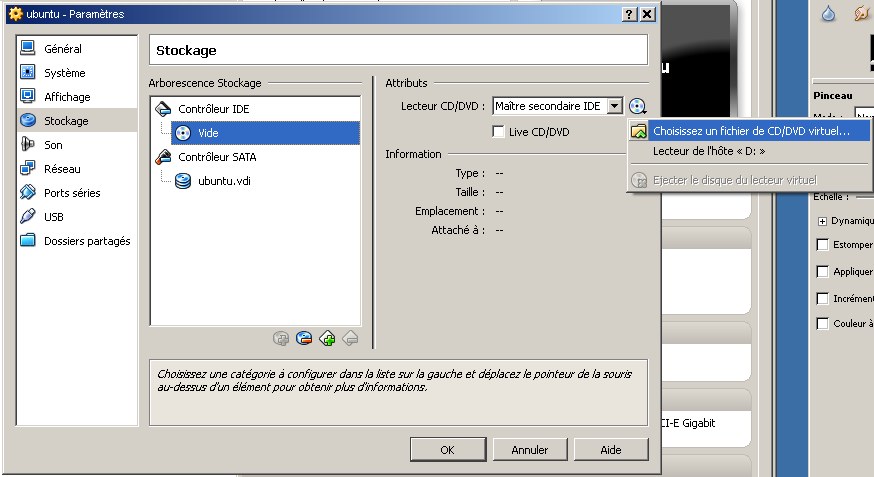The width and height of the screenshot is (874, 477).
Task: Select Contrôleur IDE in storage tree
Action: point(213,109)
